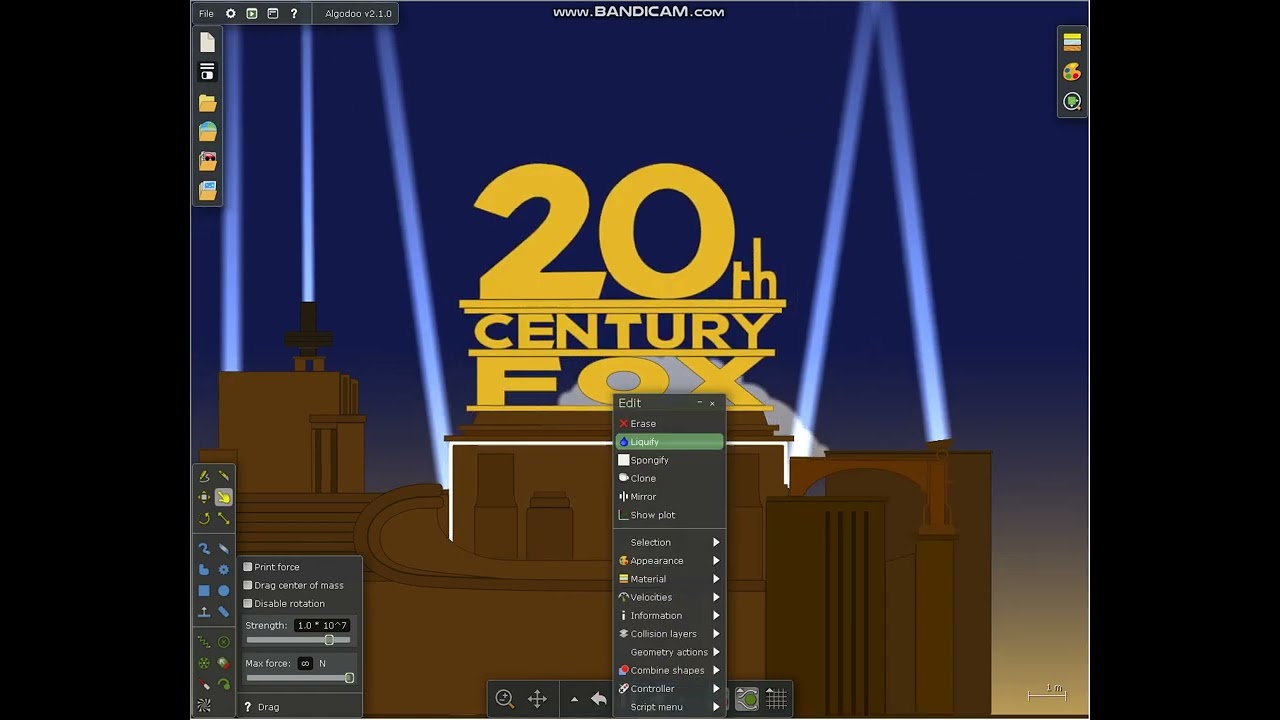Click the green circle icon below the palette

(x=1072, y=101)
